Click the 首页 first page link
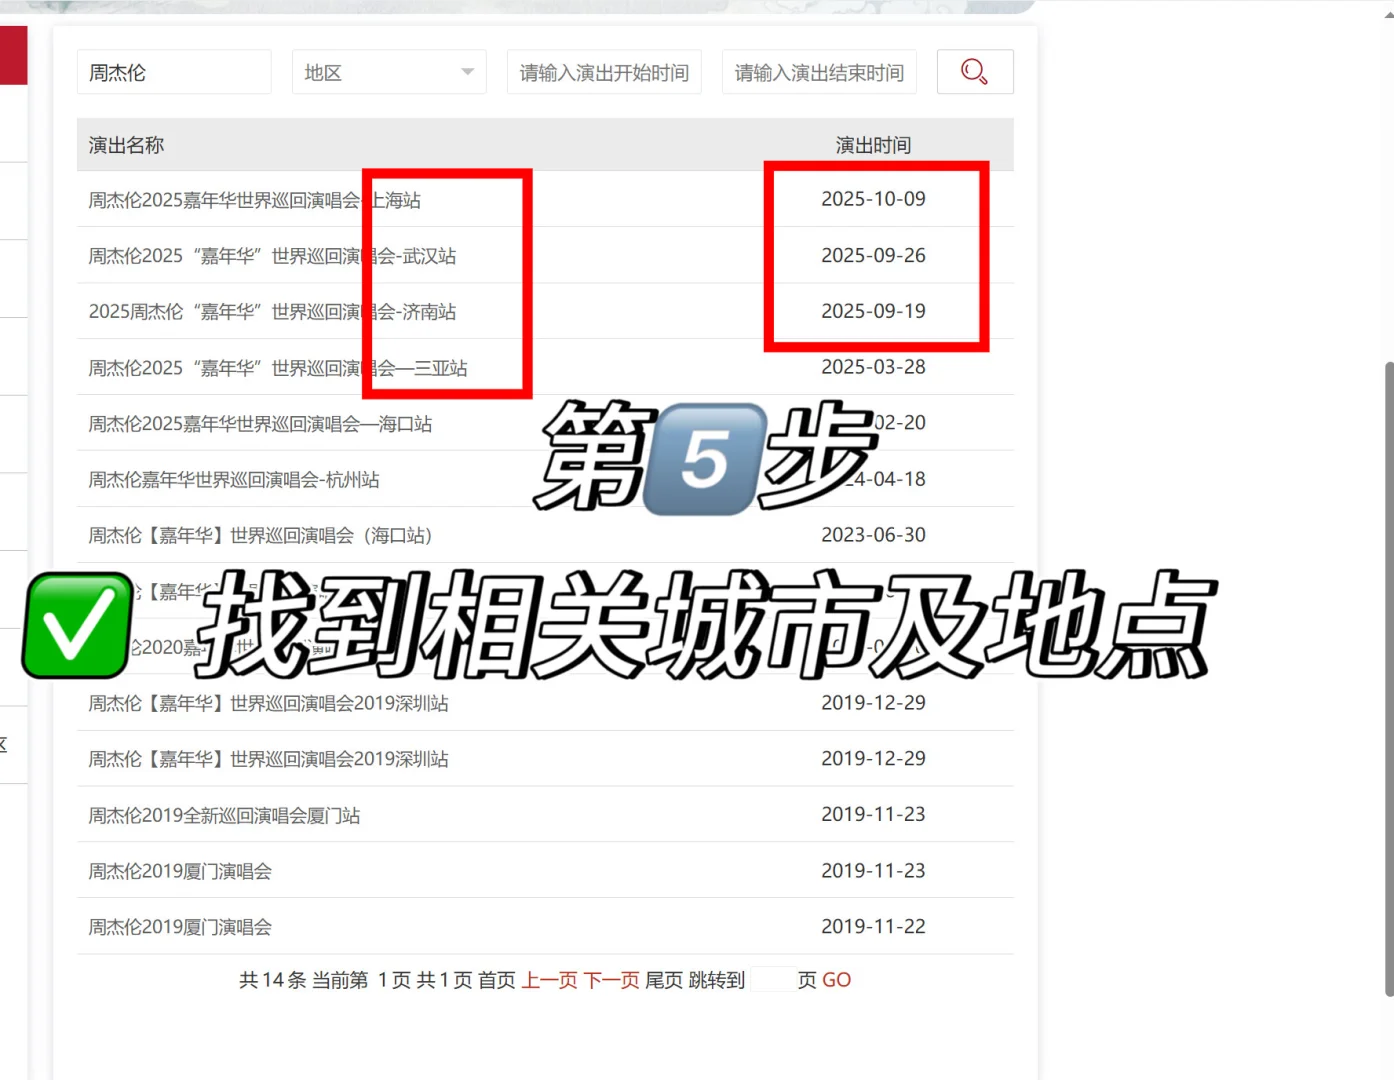The width and height of the screenshot is (1394, 1080). [494, 980]
